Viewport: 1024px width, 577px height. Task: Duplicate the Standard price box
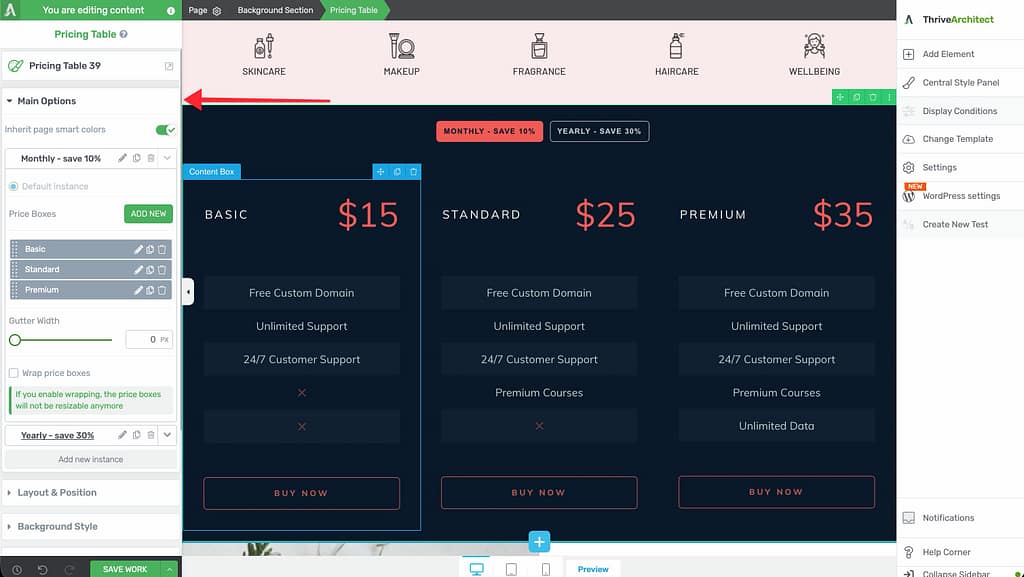pos(150,270)
